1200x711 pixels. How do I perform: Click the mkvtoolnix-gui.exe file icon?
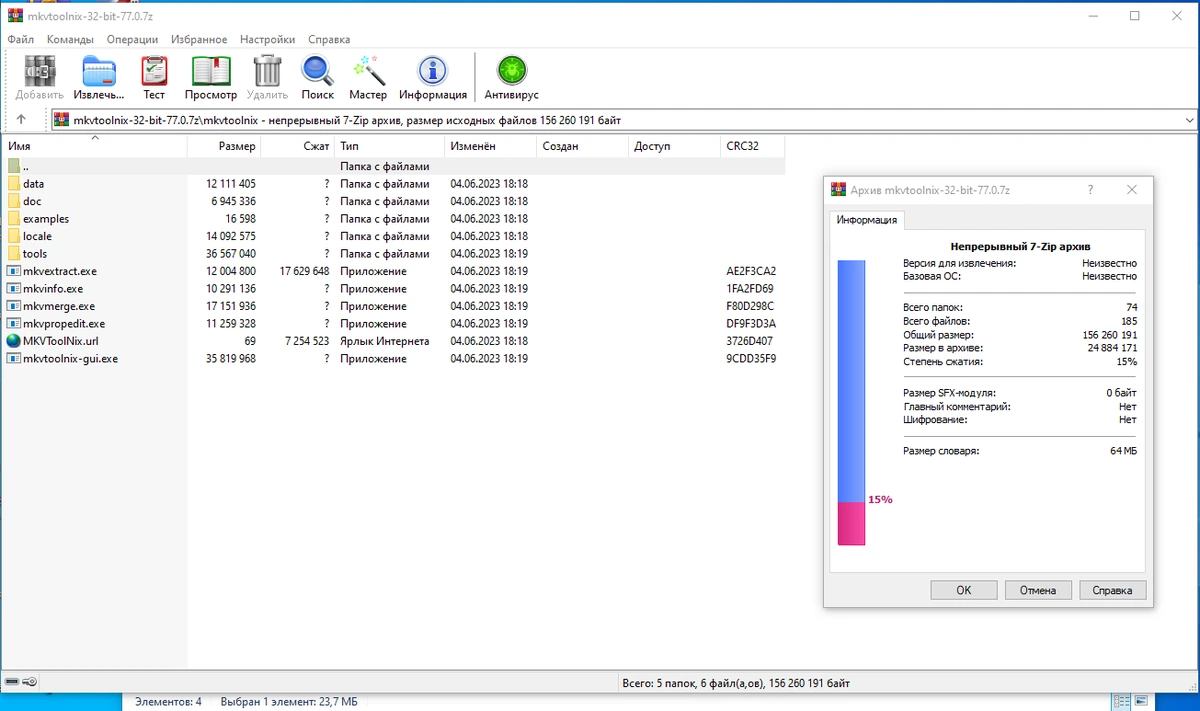point(13,359)
